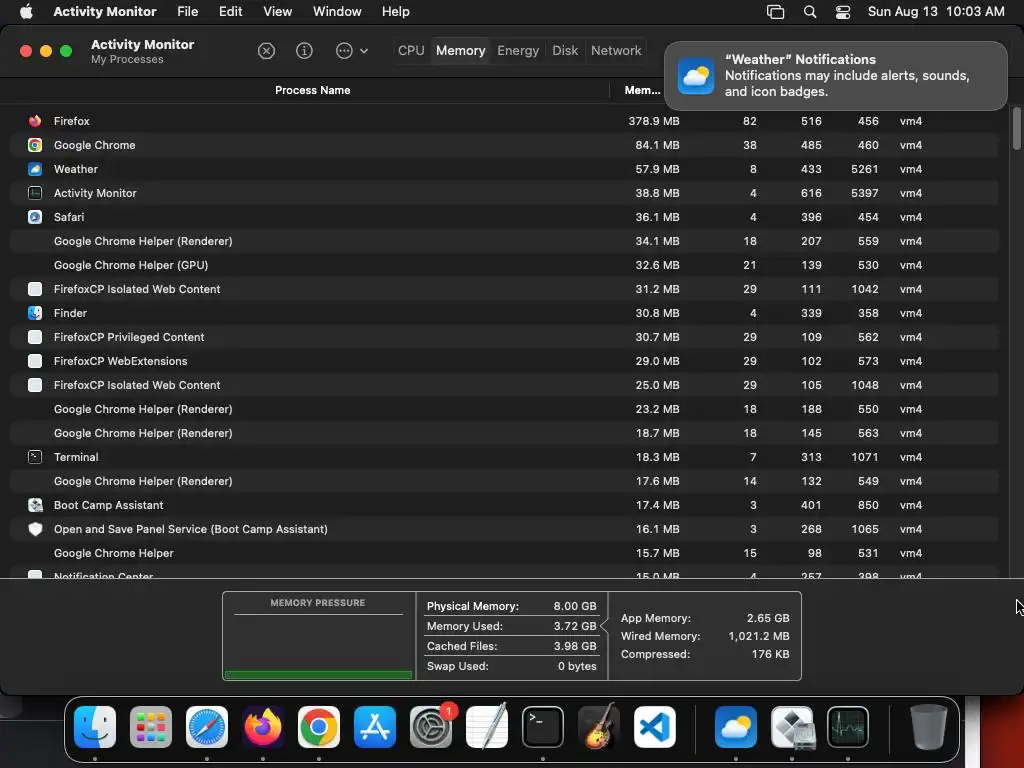The image size is (1024, 768).
Task: Open the Disk tab
Action: point(565,50)
